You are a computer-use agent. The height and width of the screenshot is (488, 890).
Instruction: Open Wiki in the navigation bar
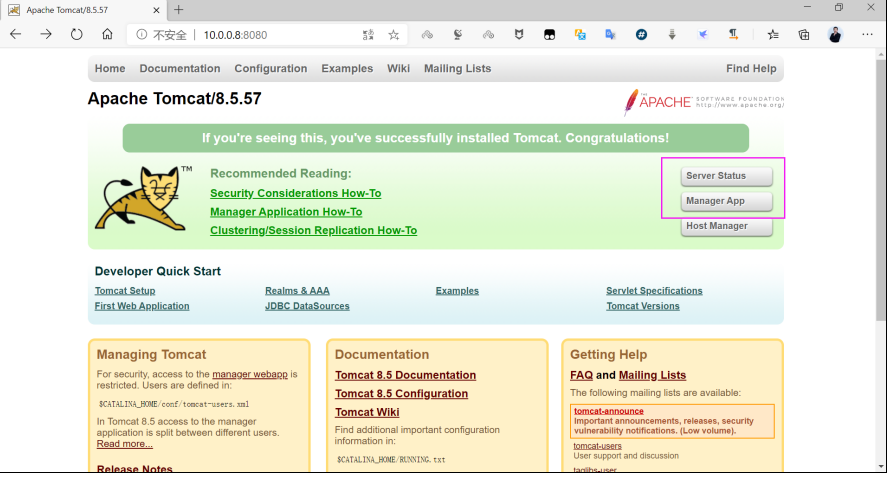point(398,69)
